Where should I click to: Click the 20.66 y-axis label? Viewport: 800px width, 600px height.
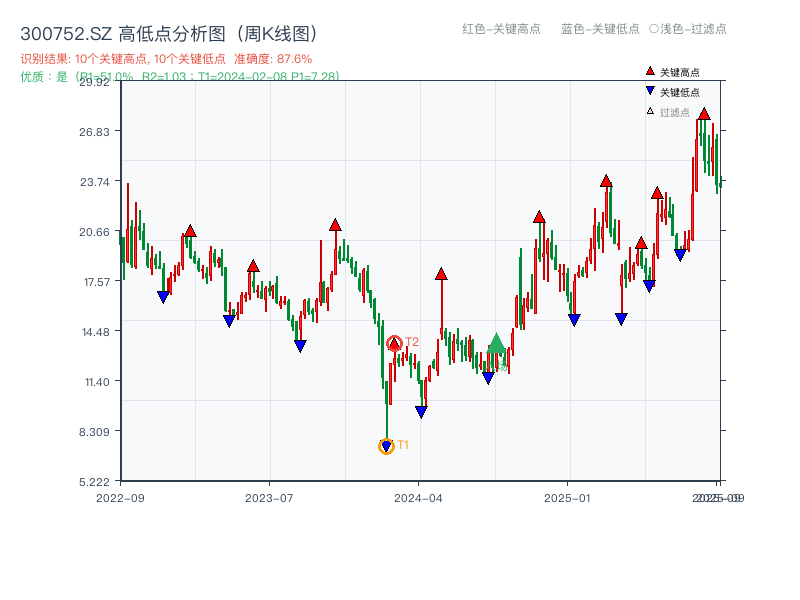[94, 232]
